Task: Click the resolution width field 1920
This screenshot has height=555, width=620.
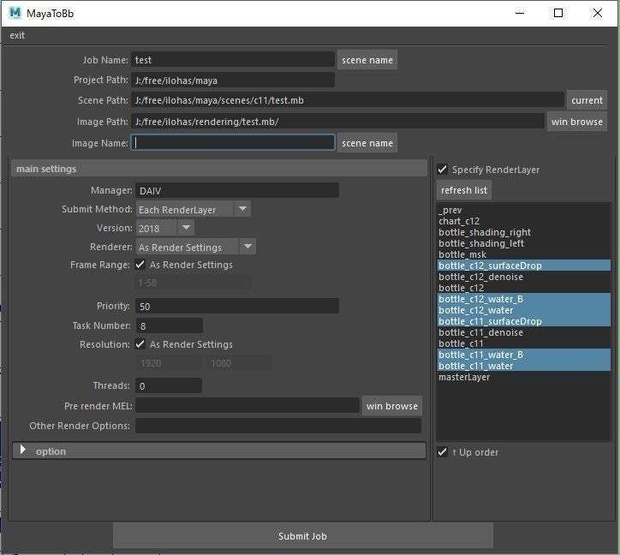Action: click(169, 363)
